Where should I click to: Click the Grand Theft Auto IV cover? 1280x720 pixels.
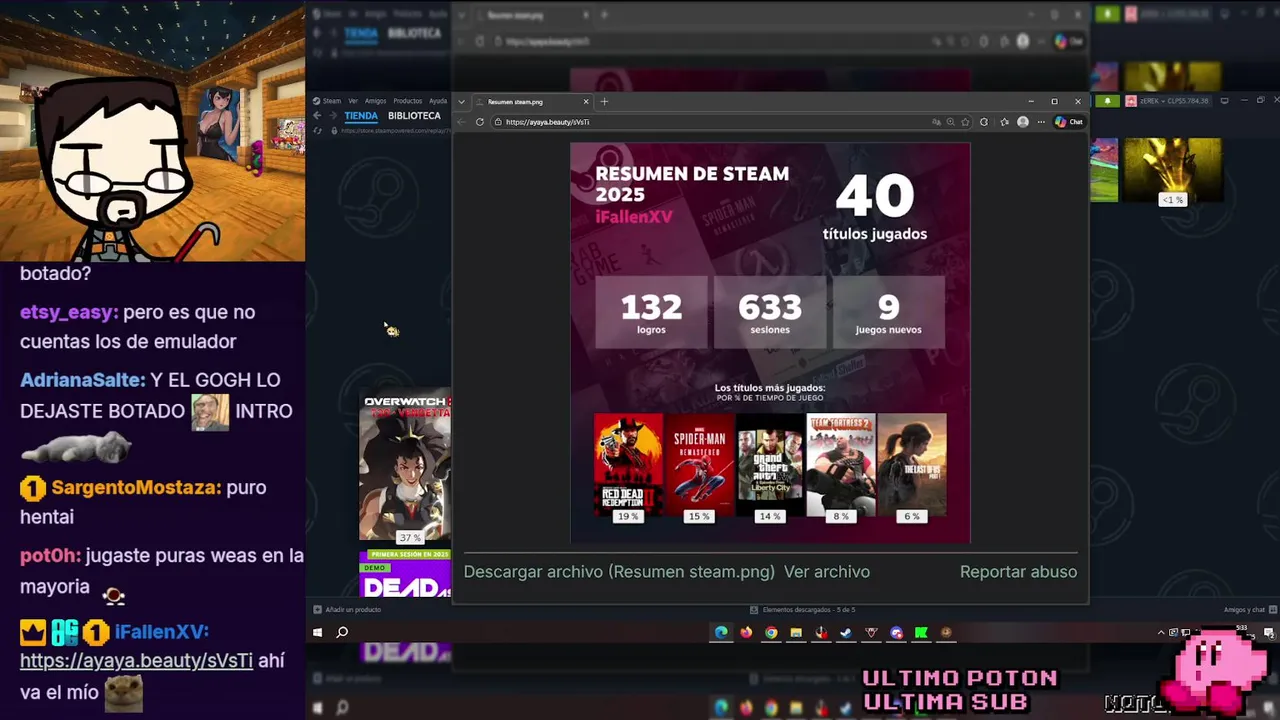(770, 465)
